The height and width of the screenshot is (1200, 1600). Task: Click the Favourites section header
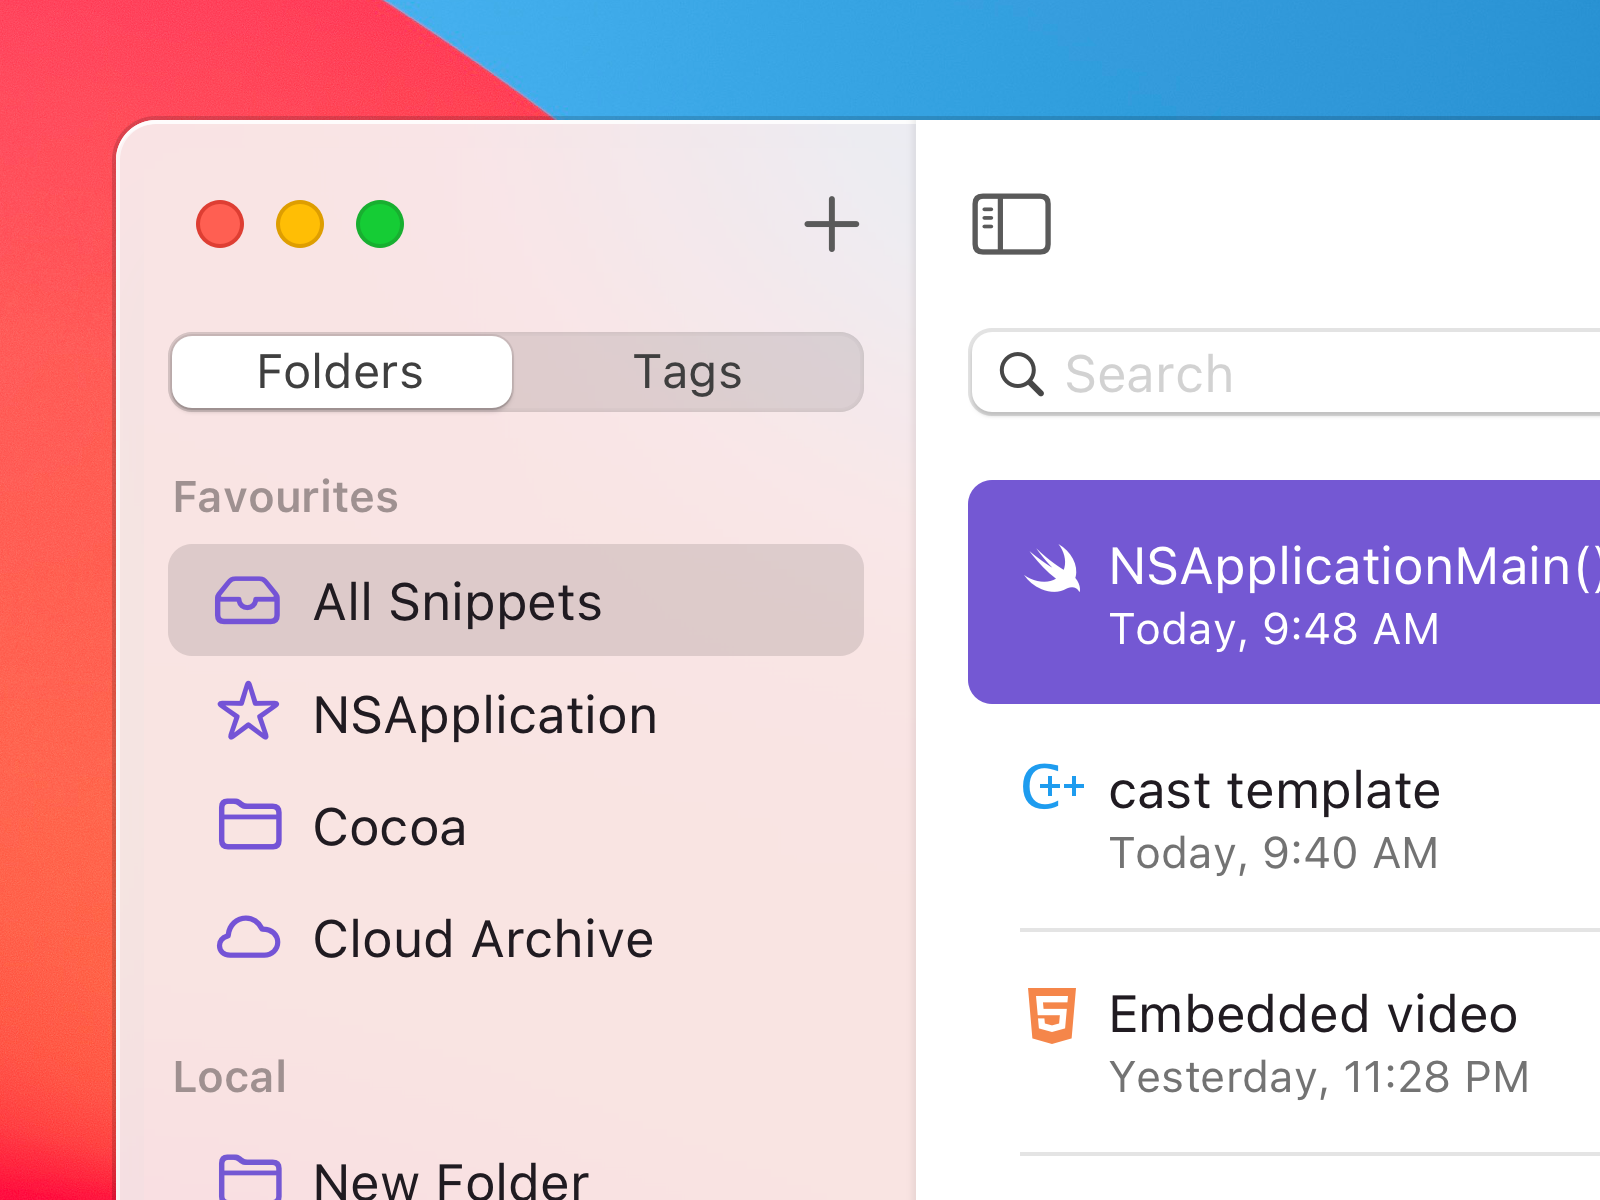(286, 497)
